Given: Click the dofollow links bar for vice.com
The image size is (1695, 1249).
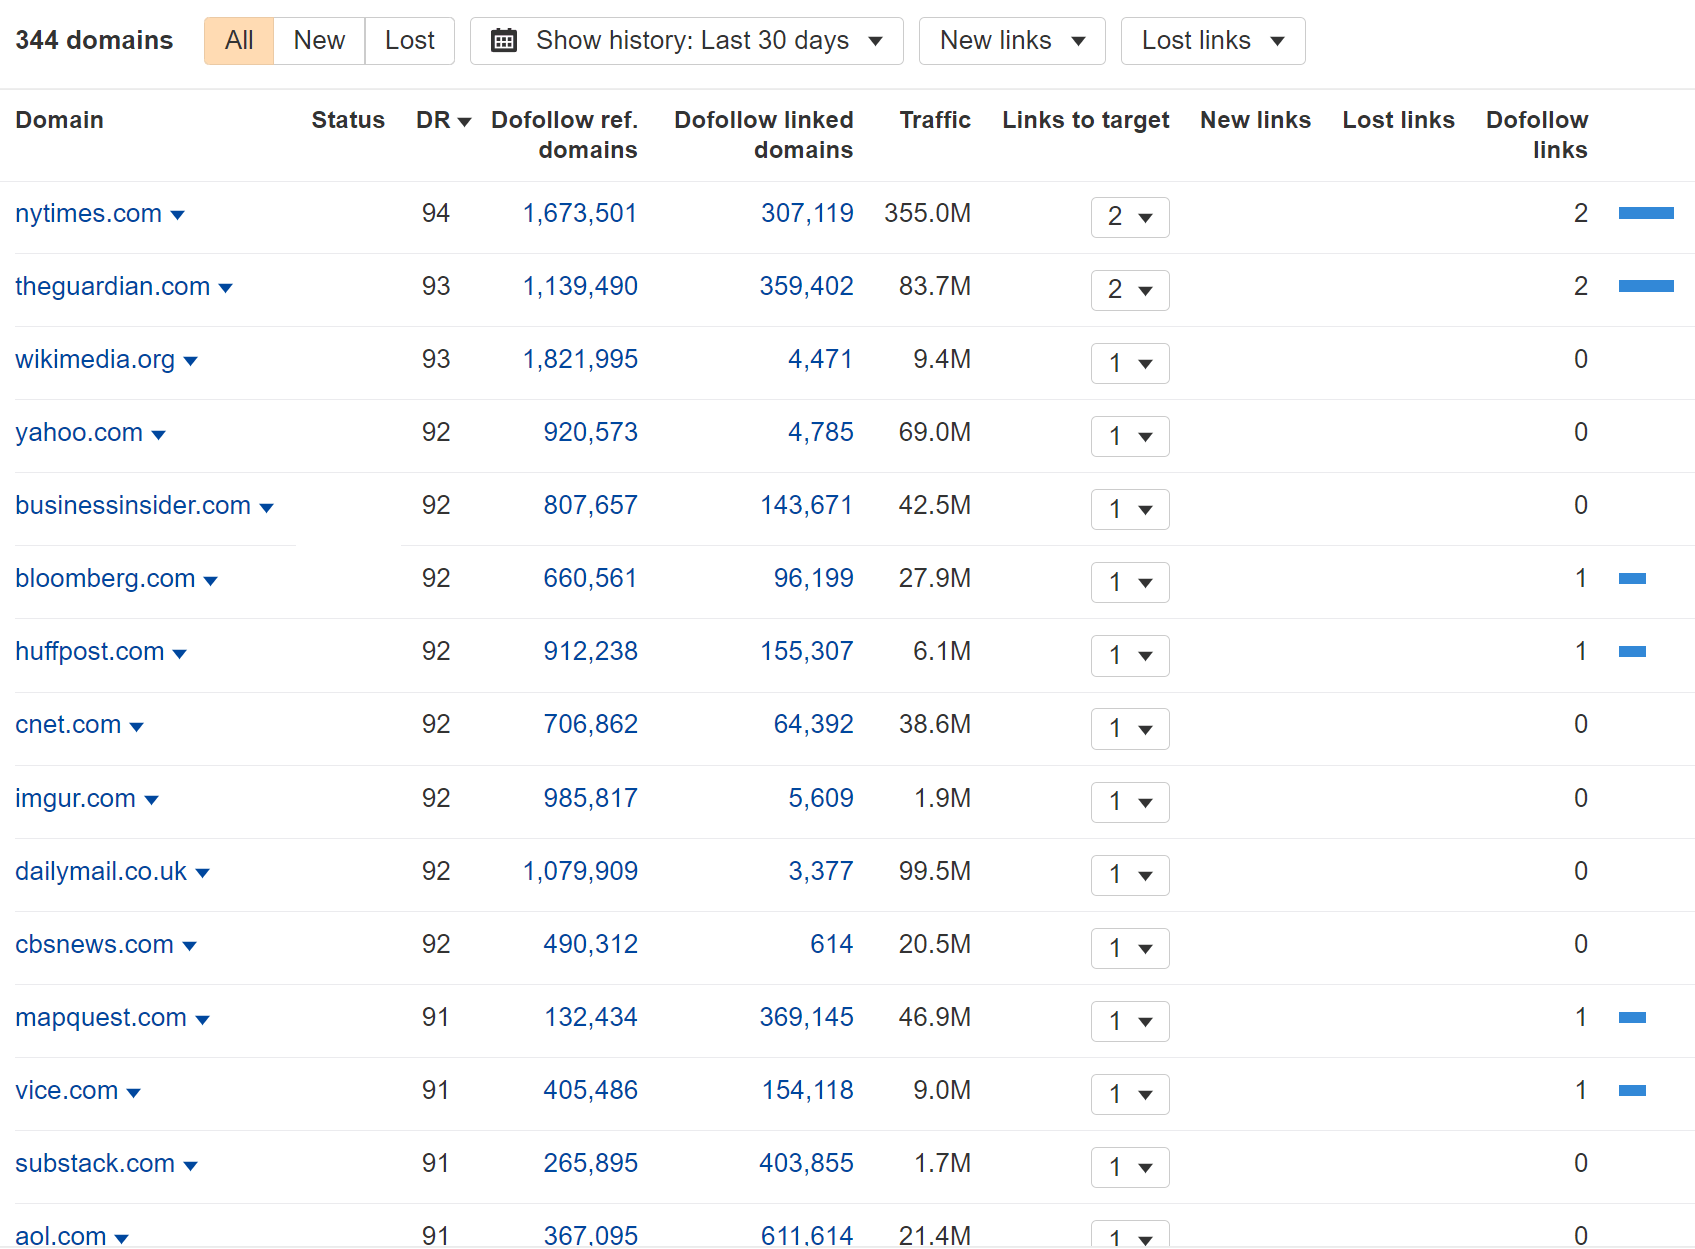Looking at the screenshot, I should point(1632,1090).
